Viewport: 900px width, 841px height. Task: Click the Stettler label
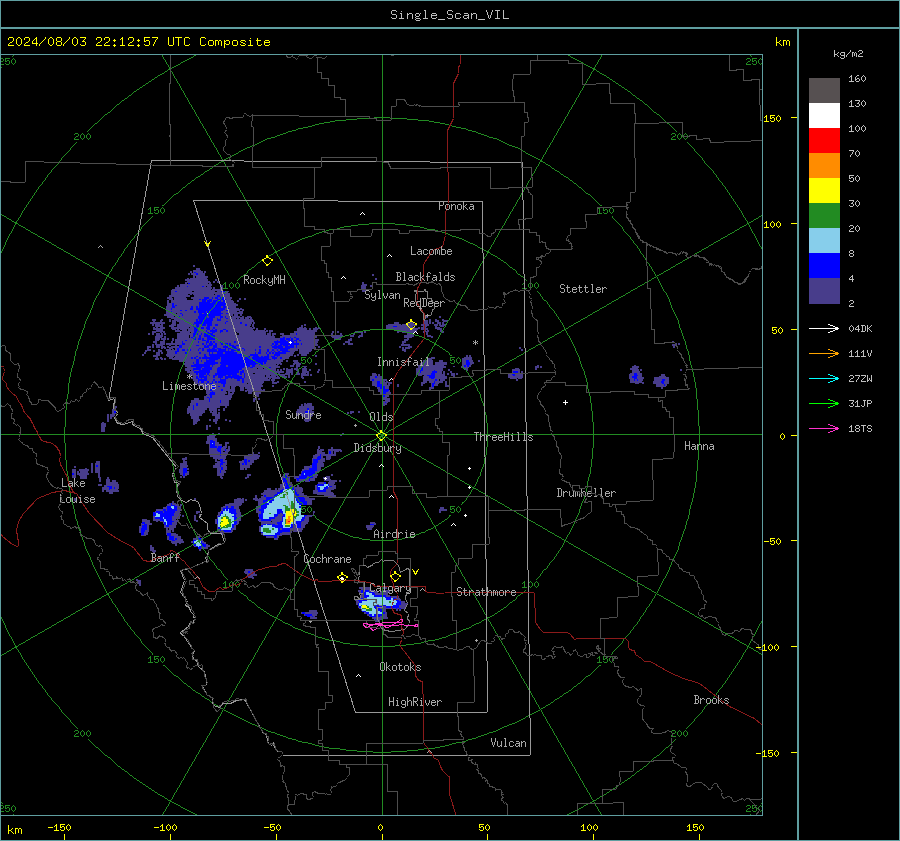[x=583, y=289]
